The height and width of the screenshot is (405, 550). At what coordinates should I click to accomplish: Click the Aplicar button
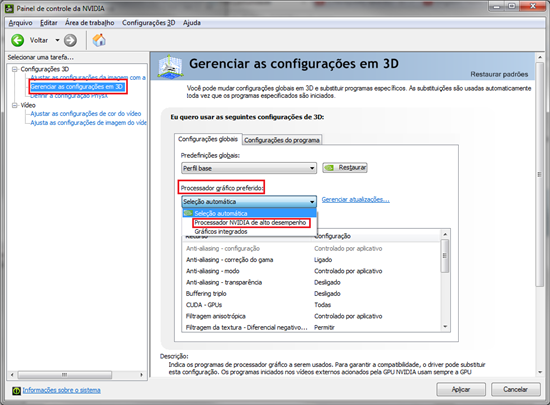click(x=461, y=390)
